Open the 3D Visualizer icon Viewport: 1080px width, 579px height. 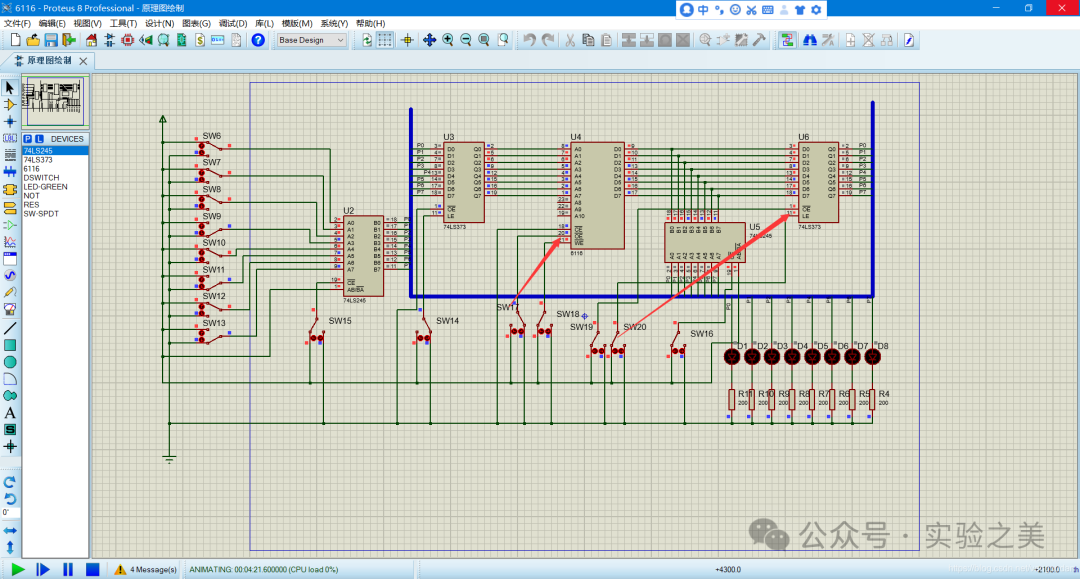click(x=145, y=41)
